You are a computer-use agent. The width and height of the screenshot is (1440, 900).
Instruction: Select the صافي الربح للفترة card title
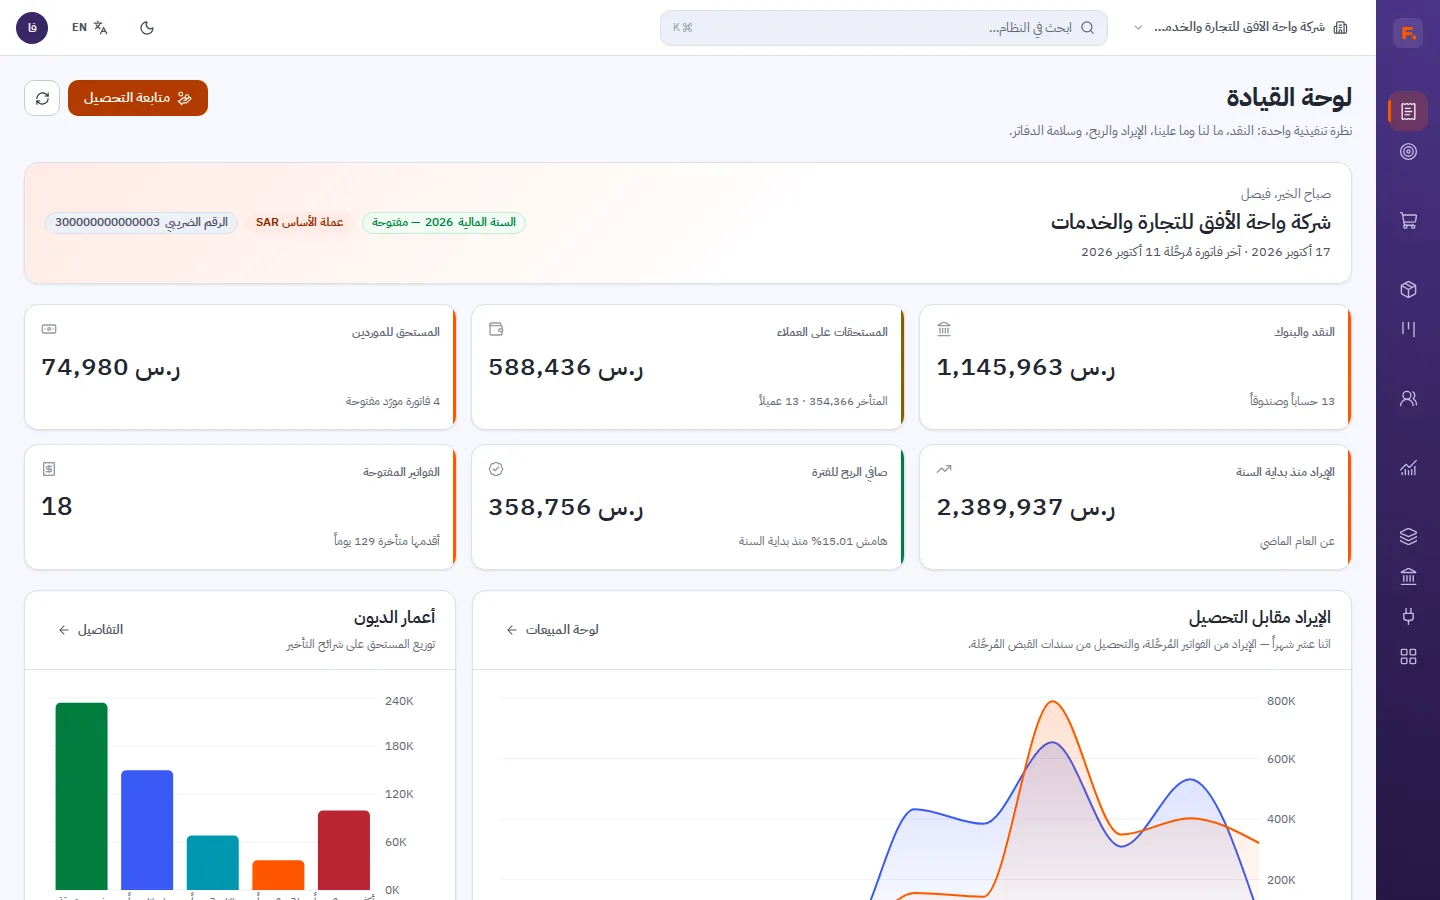pos(849,472)
